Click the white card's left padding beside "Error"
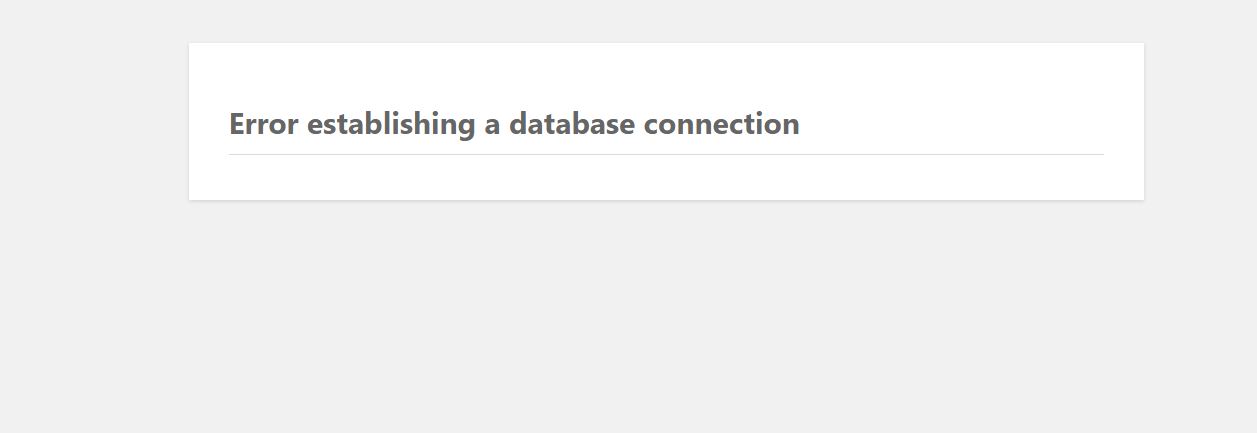1257x433 pixels. [208, 124]
